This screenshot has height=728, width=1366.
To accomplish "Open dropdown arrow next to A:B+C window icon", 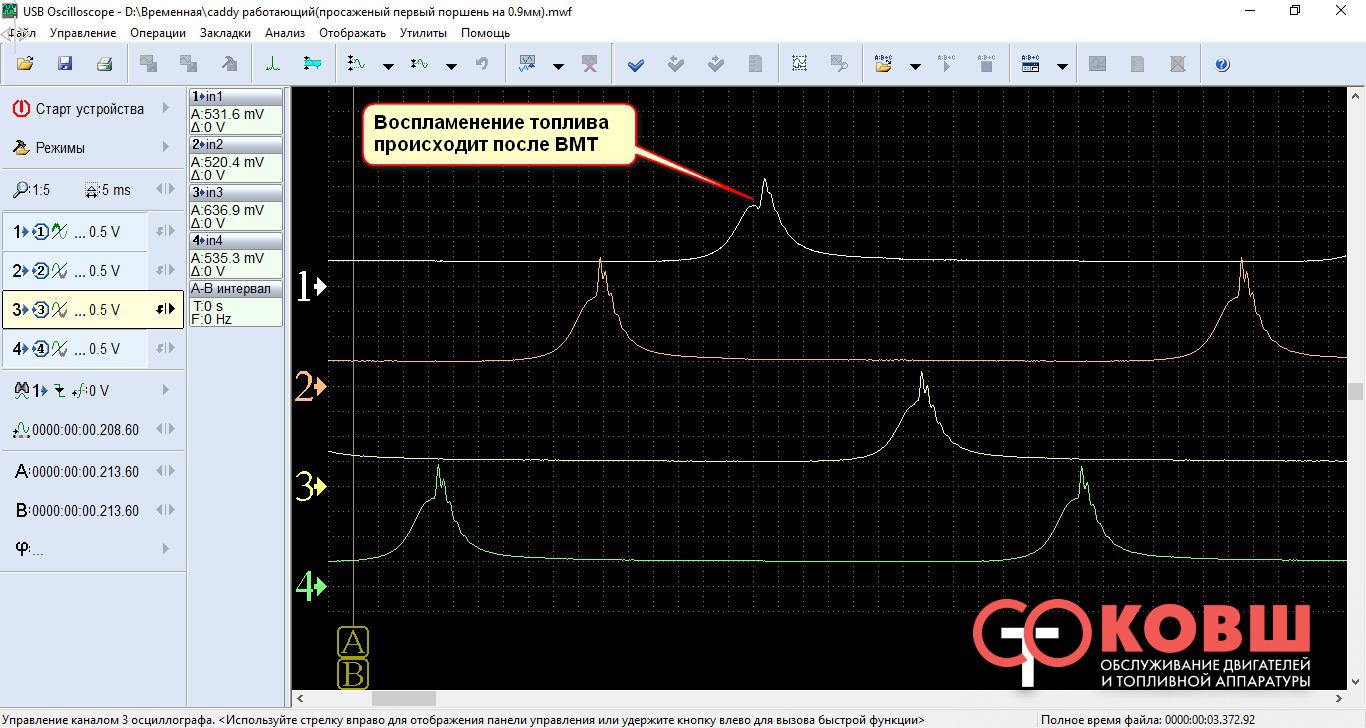I will tap(1062, 66).
